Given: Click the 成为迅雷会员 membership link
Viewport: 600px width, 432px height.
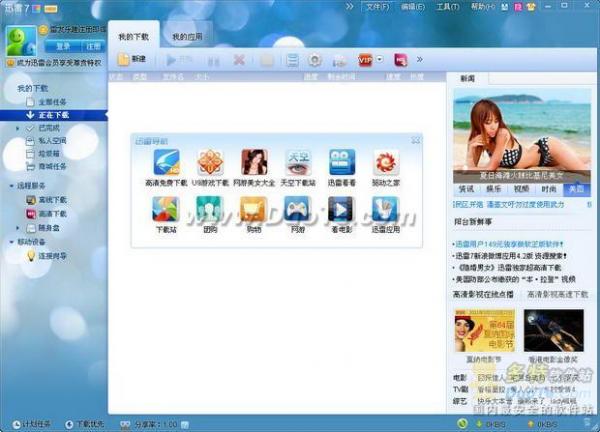Looking at the screenshot, I should [59, 62].
